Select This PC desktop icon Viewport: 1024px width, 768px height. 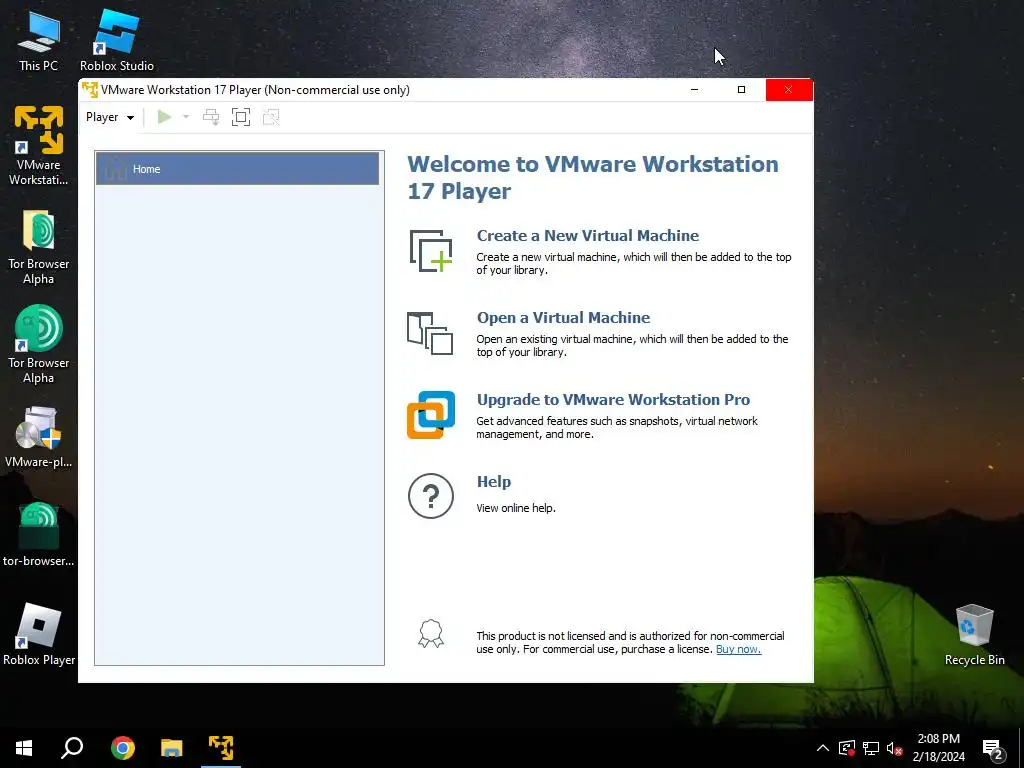39,41
